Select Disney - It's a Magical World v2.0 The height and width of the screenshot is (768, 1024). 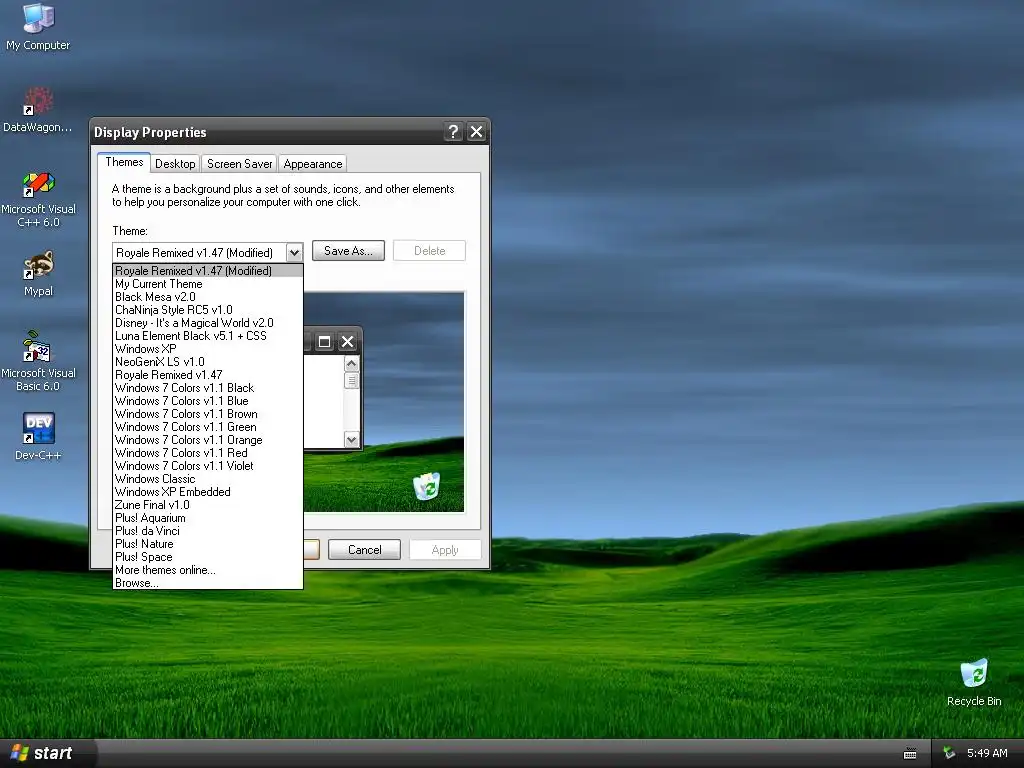(x=208, y=323)
